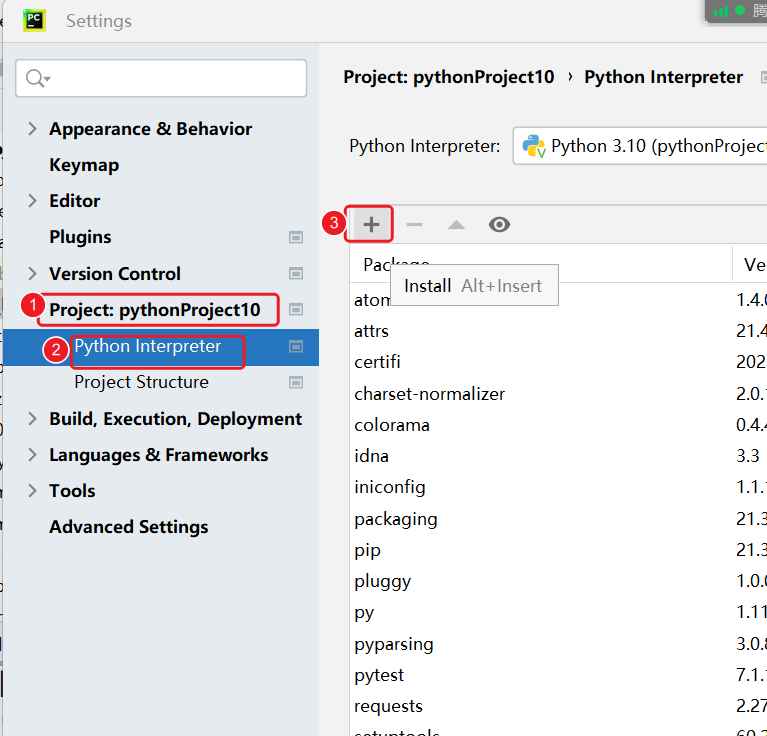Click Settings window title text
Viewport: 767px width, 736px height.
pyautogui.click(x=99, y=21)
